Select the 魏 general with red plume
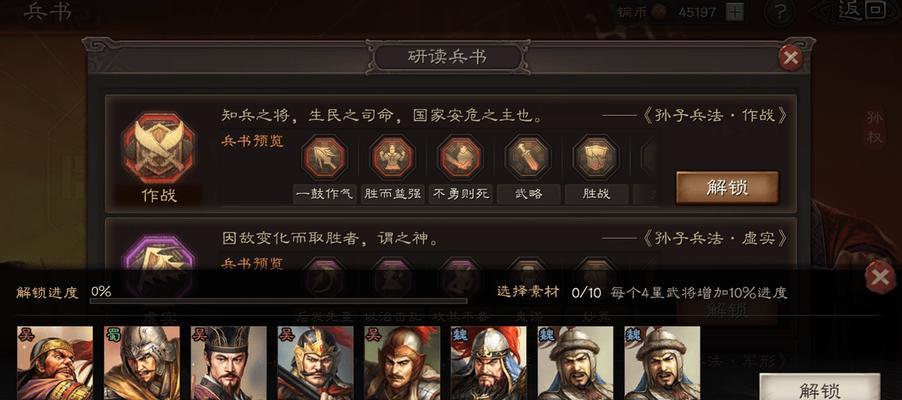The height and width of the screenshot is (400, 902). (489, 363)
